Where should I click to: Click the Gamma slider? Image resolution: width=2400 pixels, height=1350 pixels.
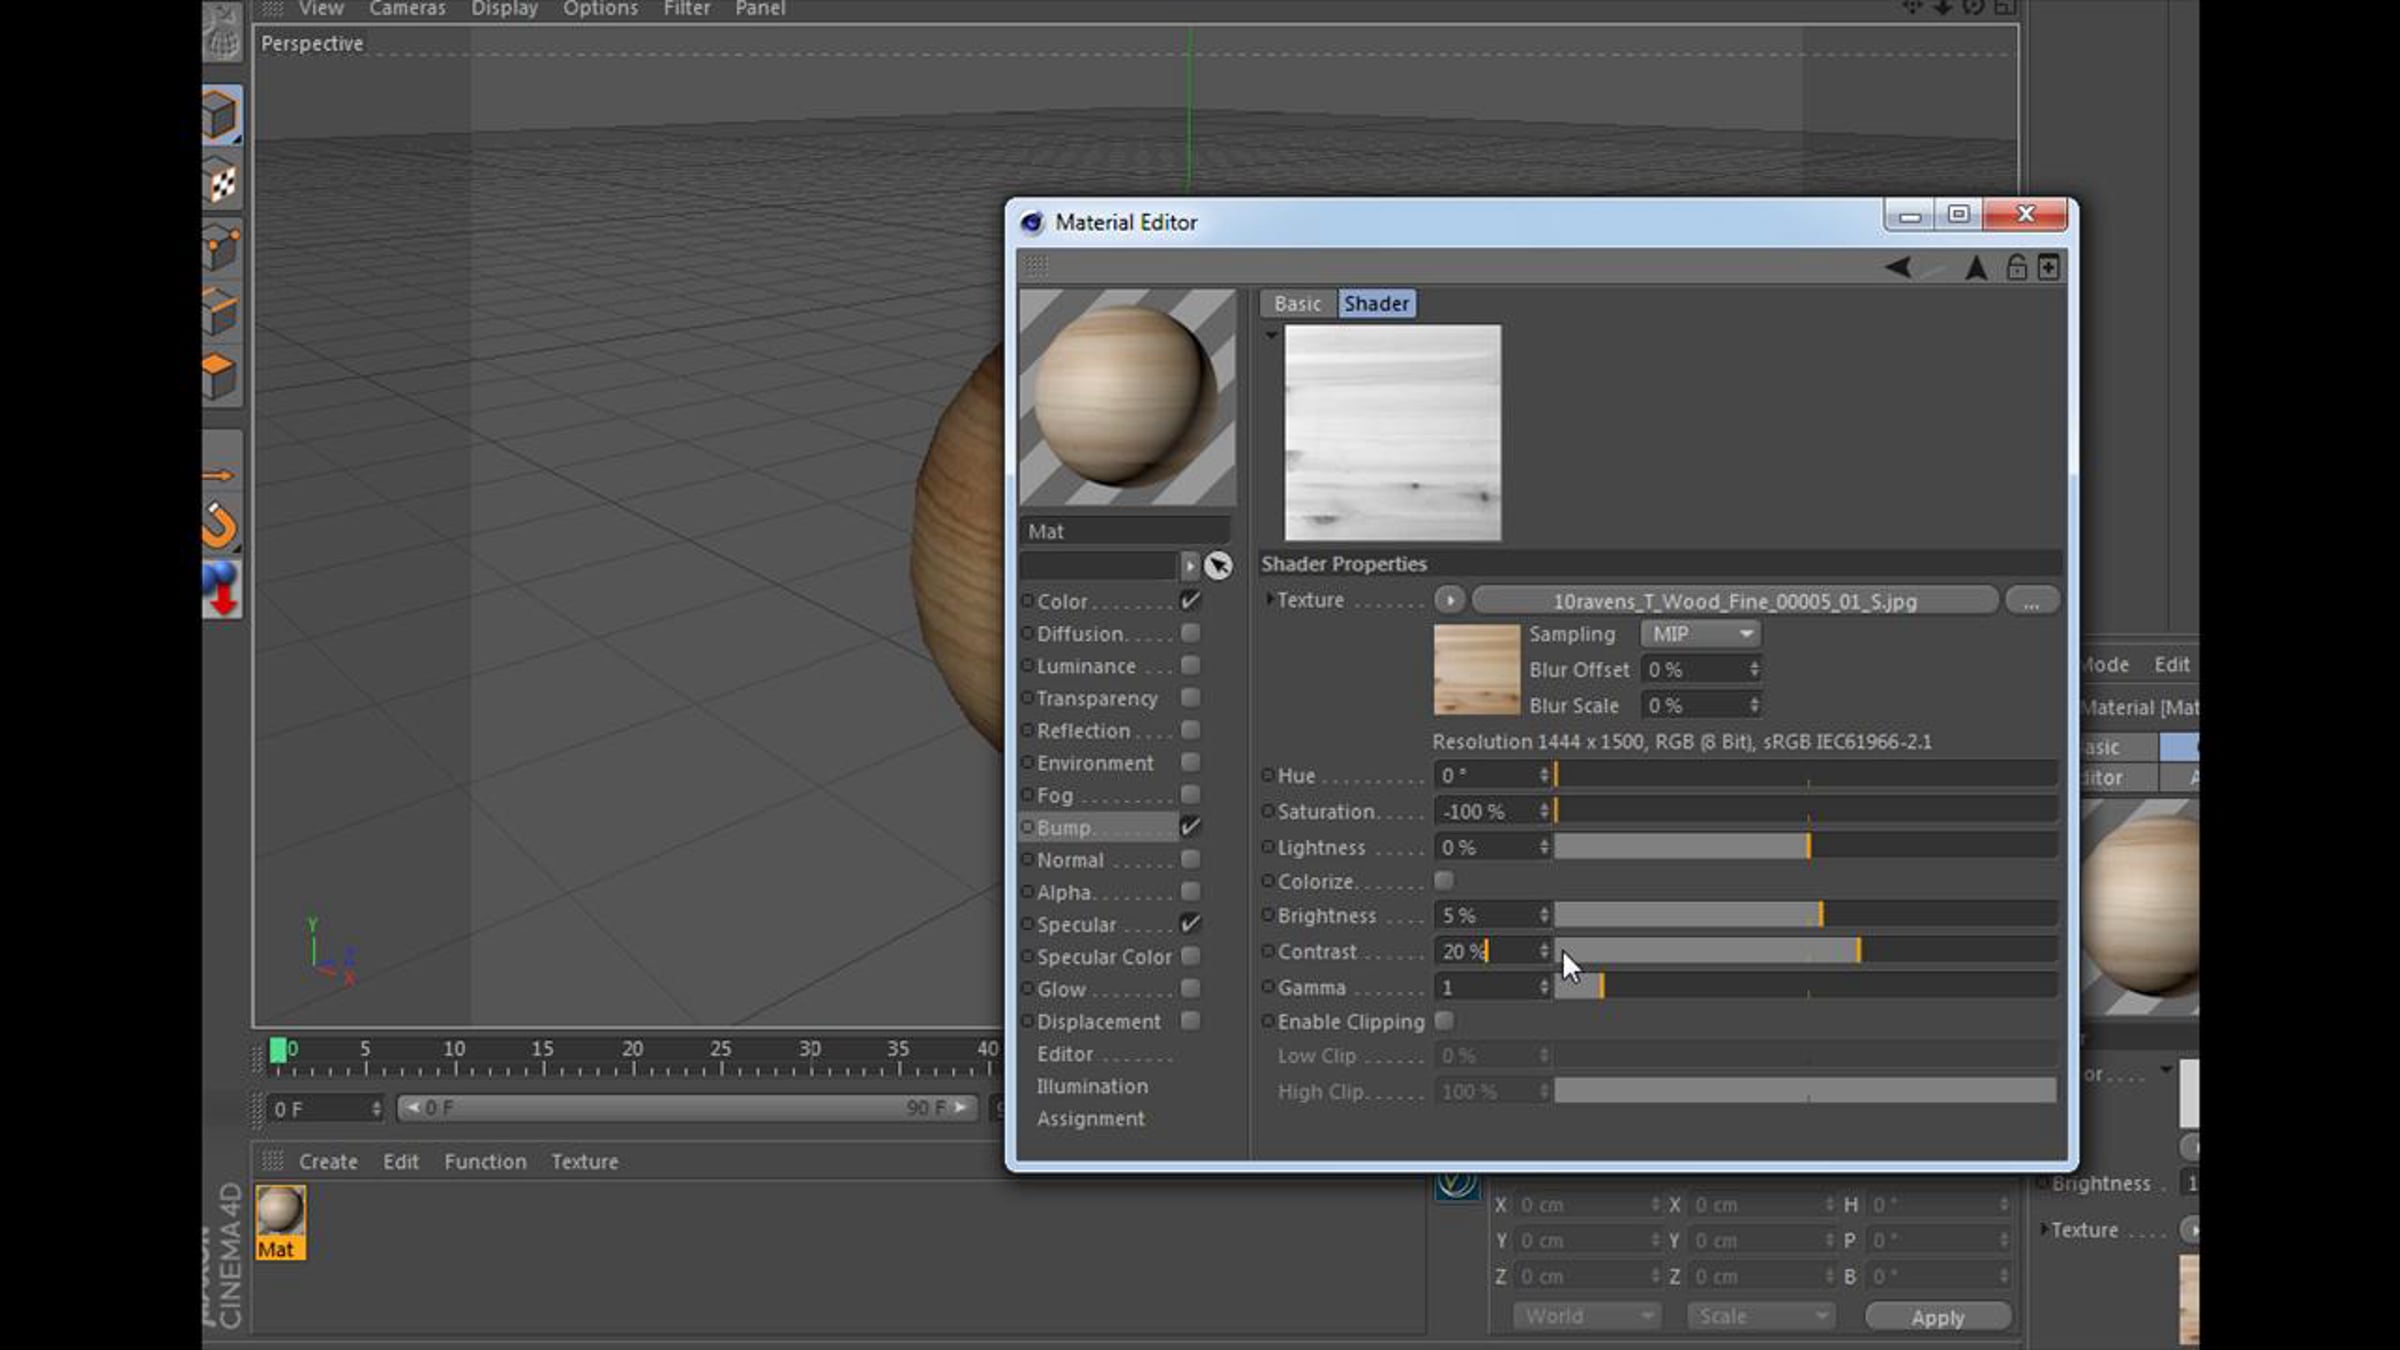click(1805, 987)
